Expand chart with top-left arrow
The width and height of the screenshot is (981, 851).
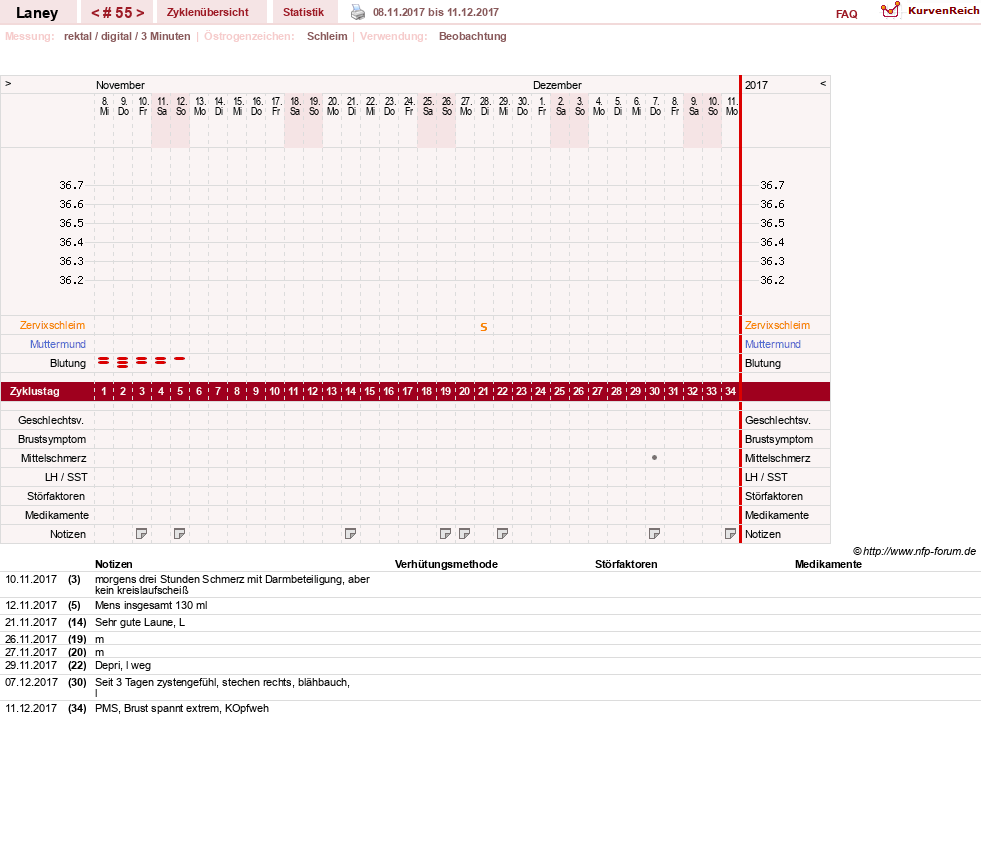click(8, 83)
